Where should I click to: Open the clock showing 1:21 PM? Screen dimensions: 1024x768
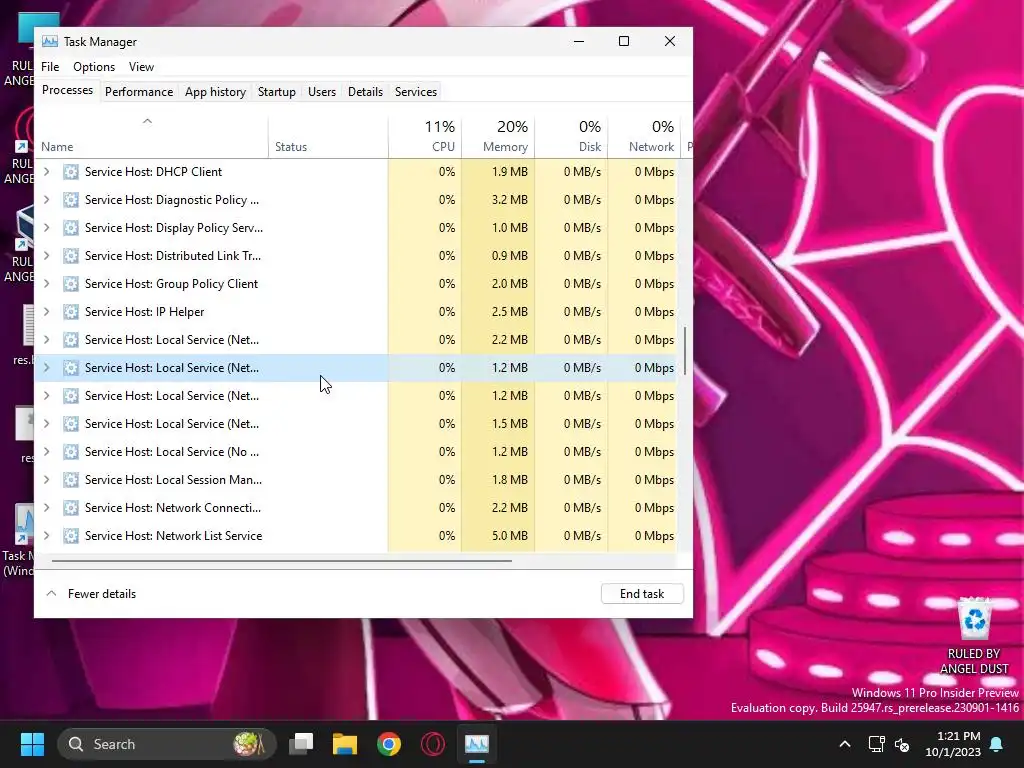point(953,744)
